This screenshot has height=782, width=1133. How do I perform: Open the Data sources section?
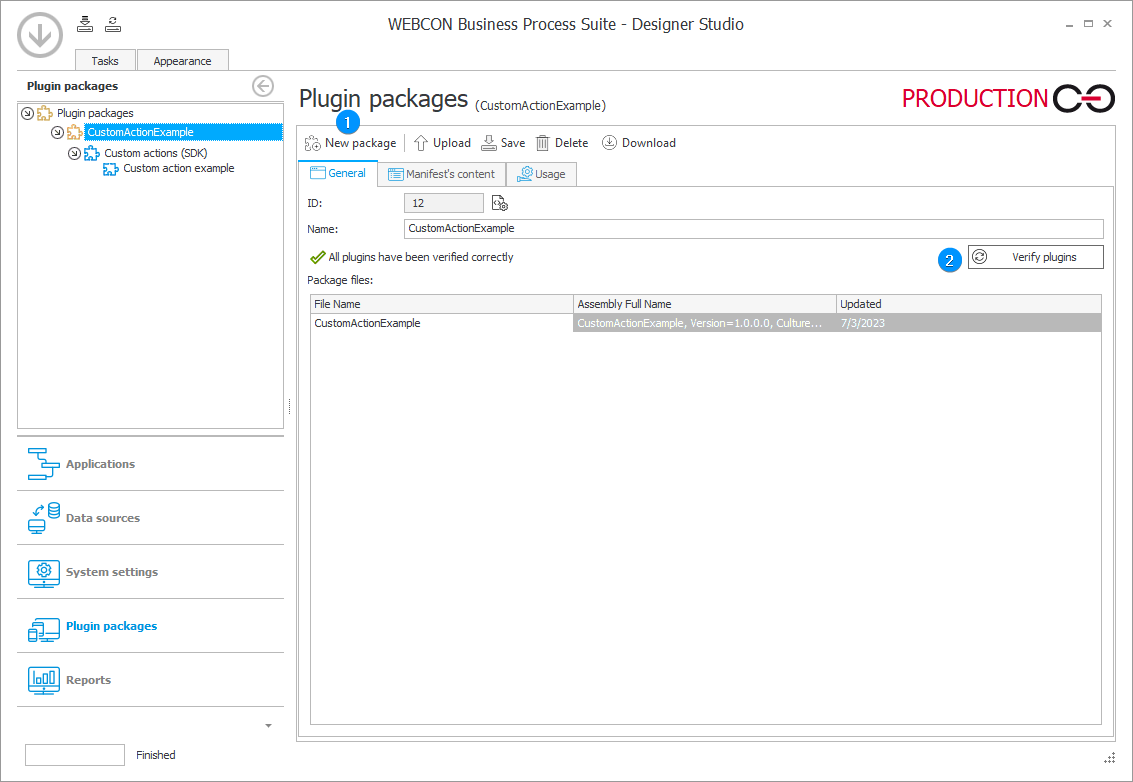[x=150, y=518]
